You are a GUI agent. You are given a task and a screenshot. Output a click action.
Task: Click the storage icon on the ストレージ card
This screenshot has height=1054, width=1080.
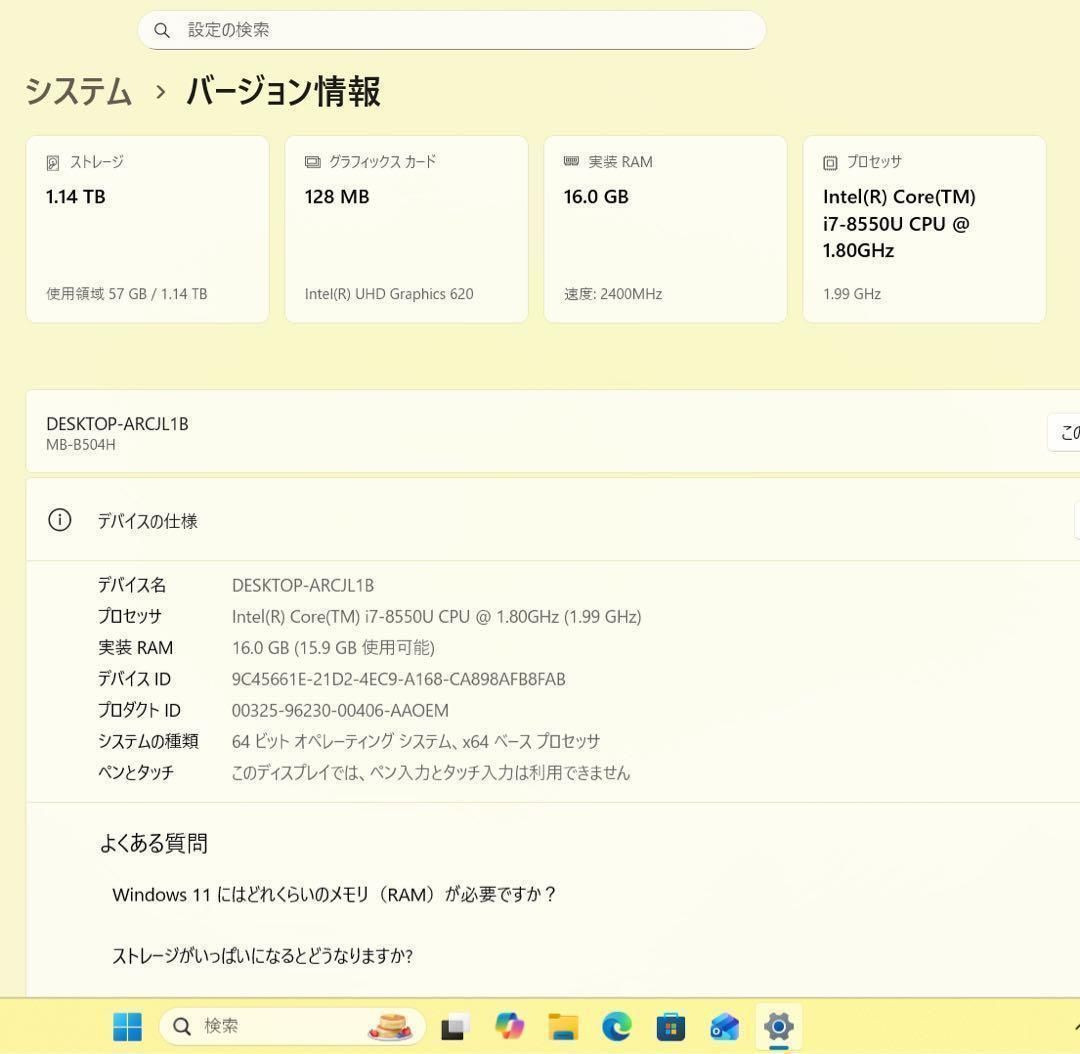pyautogui.click(x=56, y=161)
